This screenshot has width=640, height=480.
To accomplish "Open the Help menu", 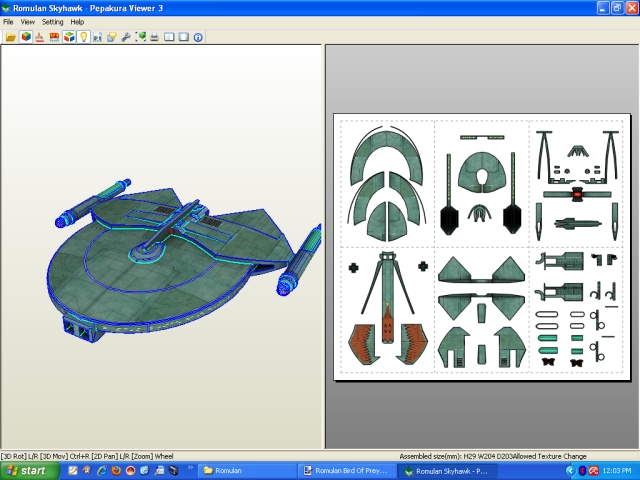I will (77, 22).
